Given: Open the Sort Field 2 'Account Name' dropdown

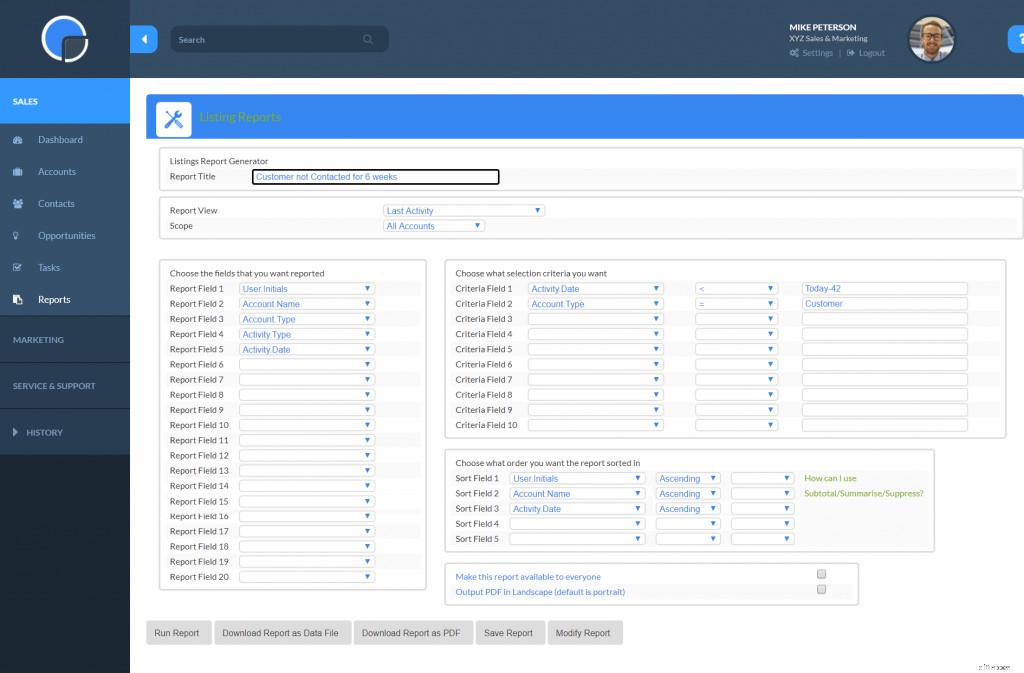Looking at the screenshot, I should click(x=576, y=493).
